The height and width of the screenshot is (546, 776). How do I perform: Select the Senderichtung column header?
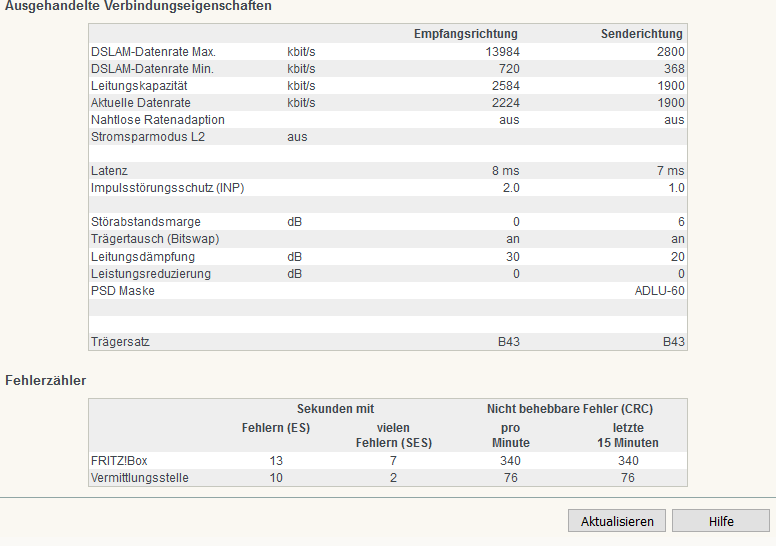(x=641, y=34)
